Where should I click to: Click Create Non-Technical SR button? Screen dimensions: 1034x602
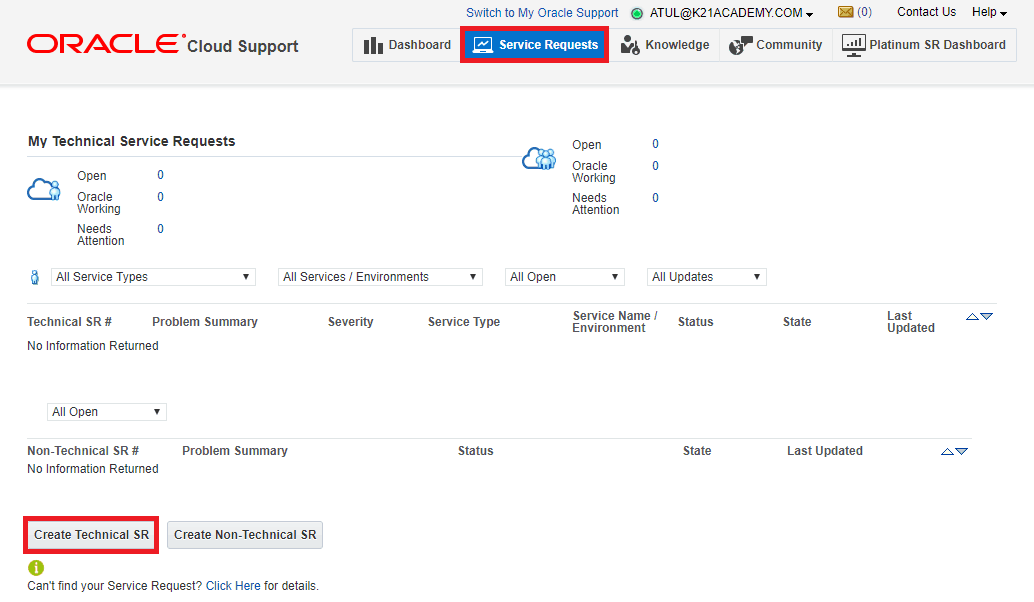[245, 535]
